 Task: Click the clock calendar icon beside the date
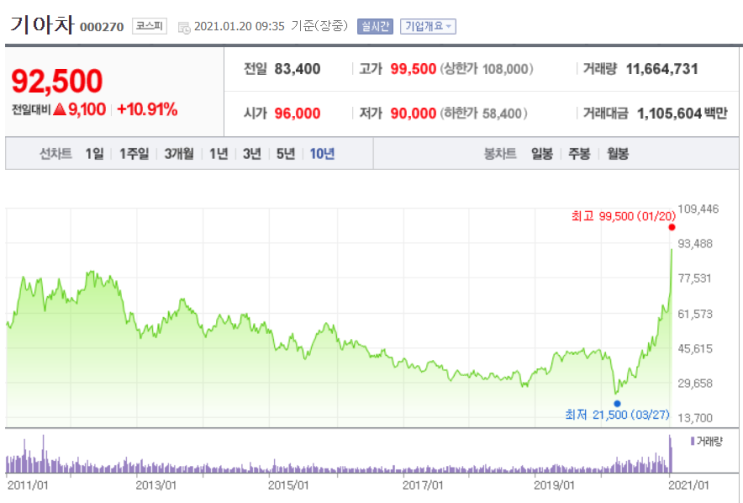[184, 27]
